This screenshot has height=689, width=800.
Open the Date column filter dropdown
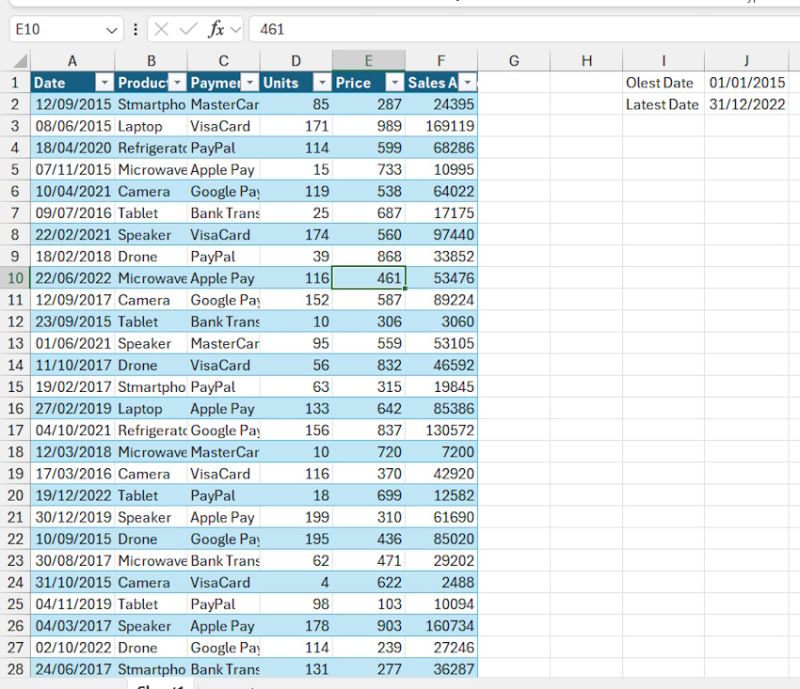(106, 82)
